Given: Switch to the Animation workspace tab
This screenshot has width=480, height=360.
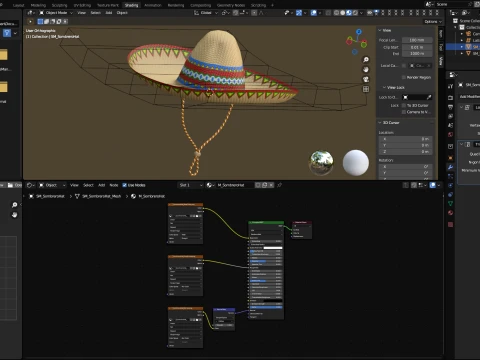Looking at the screenshot, I should [153, 5].
